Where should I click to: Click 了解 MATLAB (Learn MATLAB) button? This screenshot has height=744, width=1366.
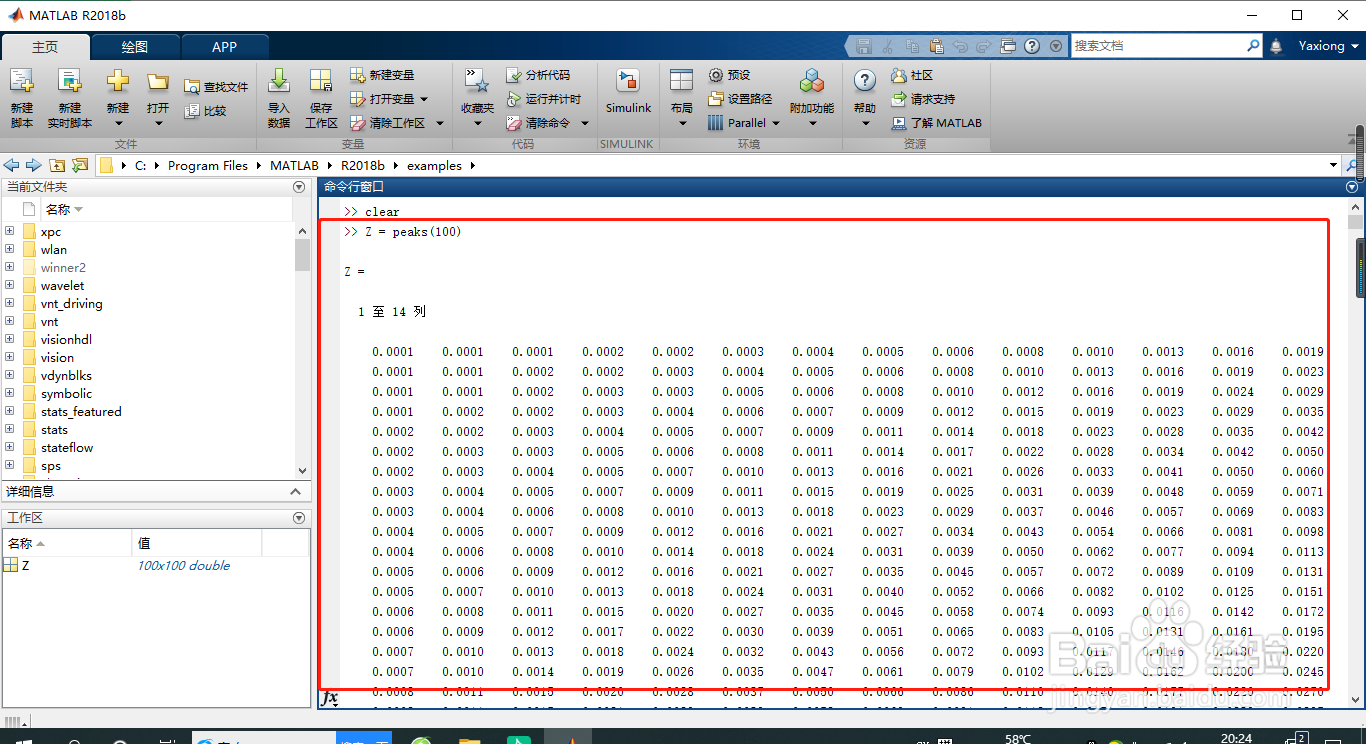pos(937,123)
